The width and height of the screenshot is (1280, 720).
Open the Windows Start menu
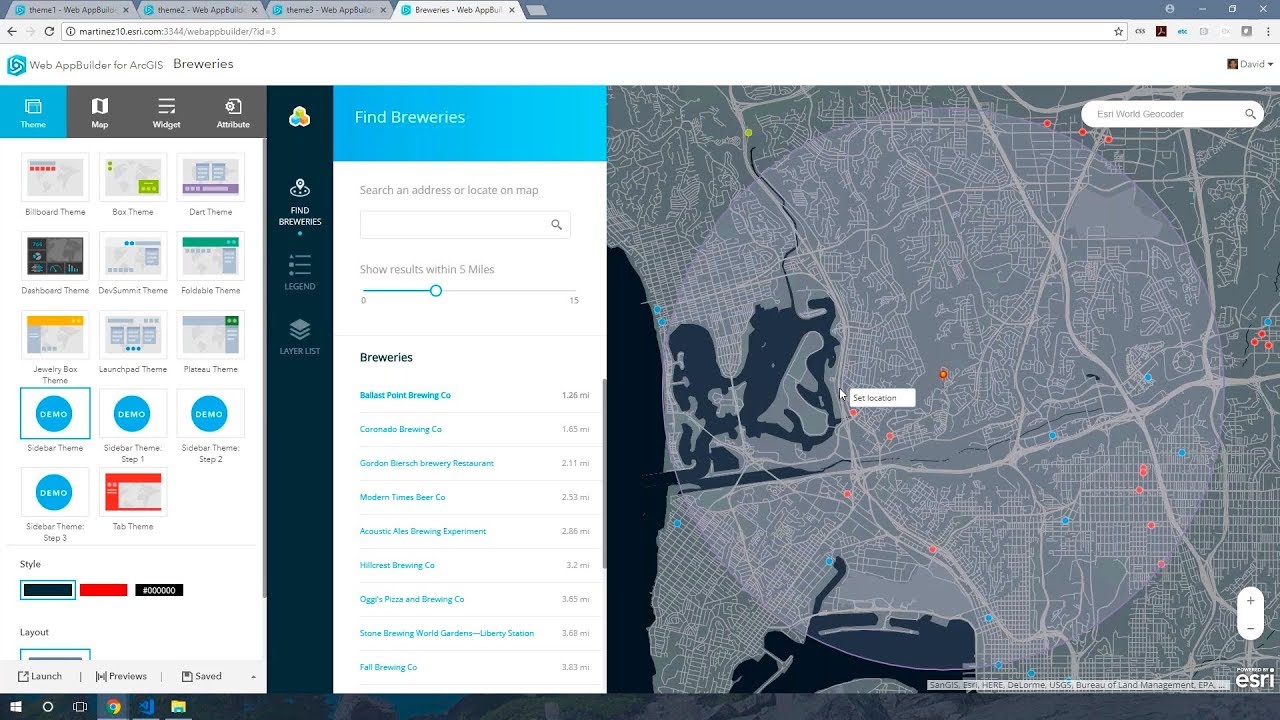(14, 707)
